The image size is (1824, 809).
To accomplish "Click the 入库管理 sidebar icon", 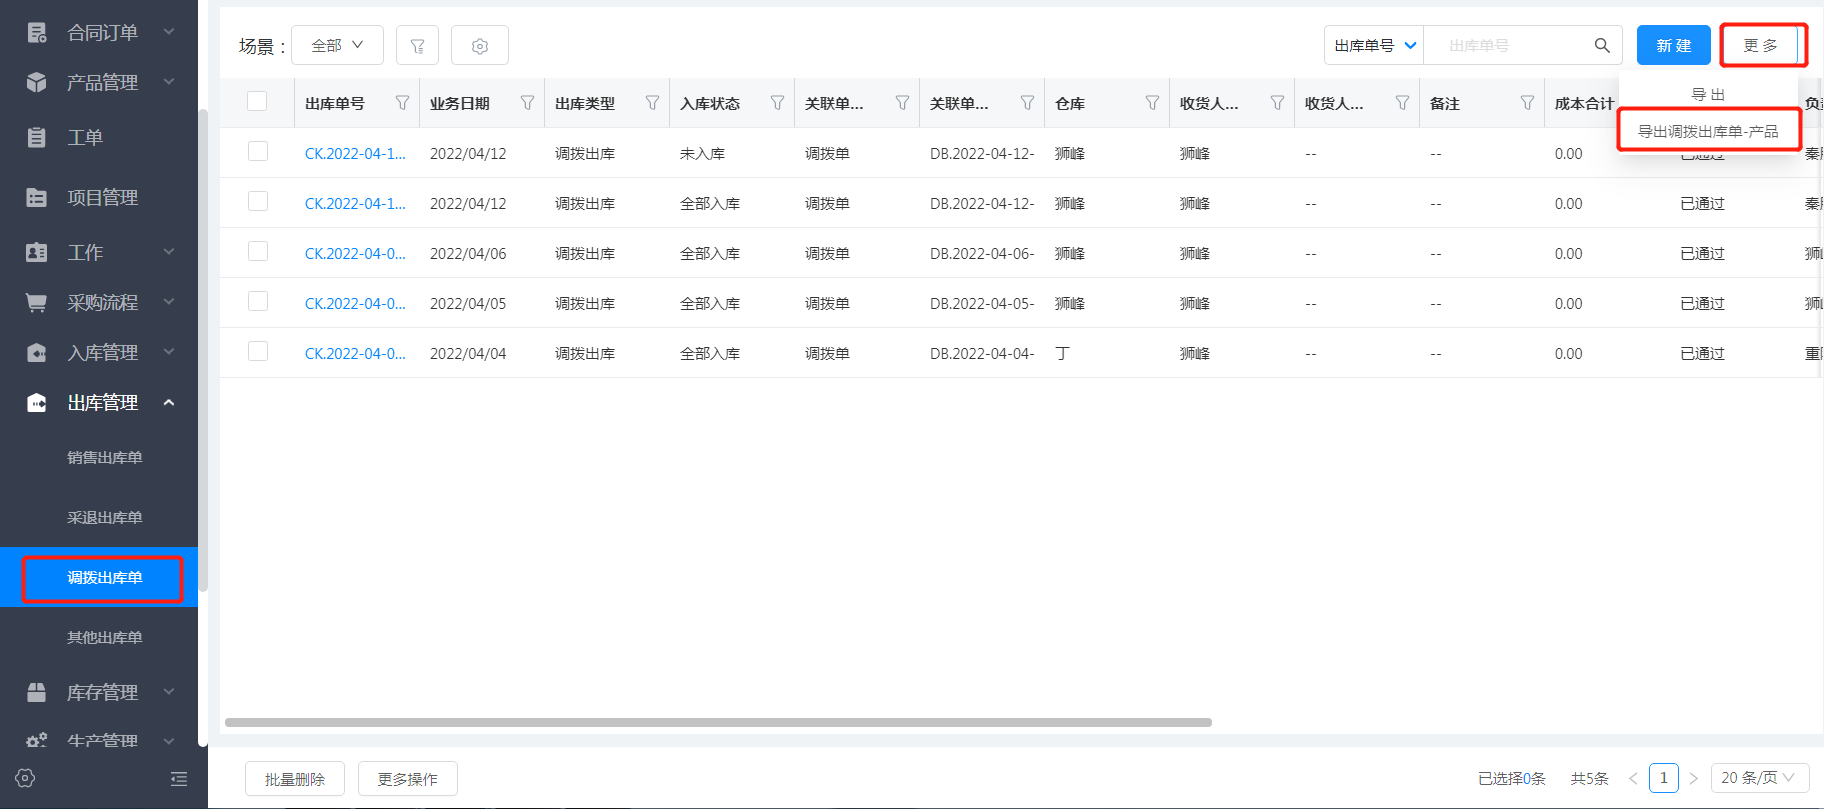I will coord(37,352).
